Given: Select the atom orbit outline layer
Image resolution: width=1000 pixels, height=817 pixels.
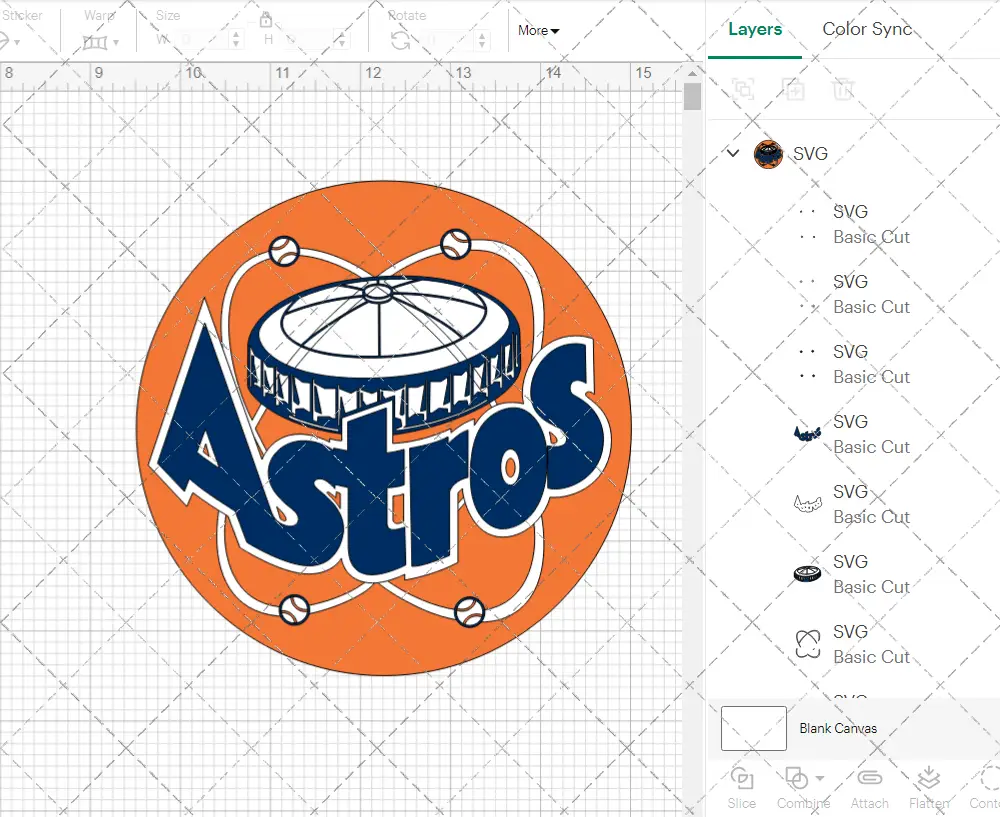Looking at the screenshot, I should coord(807,644).
